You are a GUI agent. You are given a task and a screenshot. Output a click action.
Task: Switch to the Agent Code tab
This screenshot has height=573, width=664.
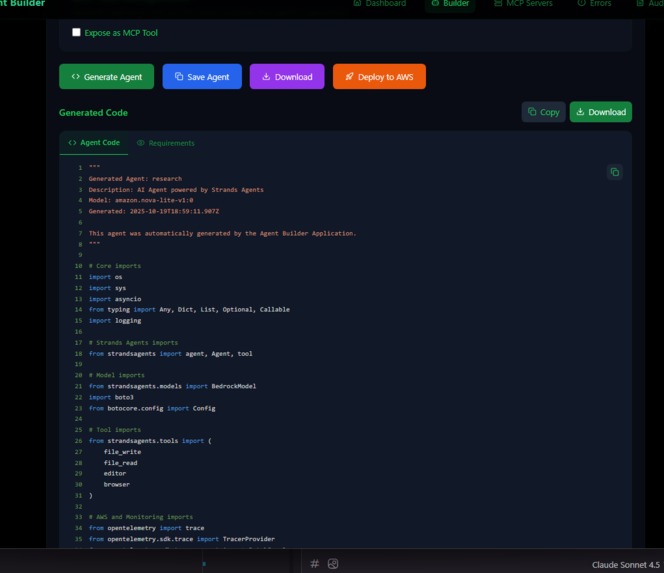coord(94,143)
